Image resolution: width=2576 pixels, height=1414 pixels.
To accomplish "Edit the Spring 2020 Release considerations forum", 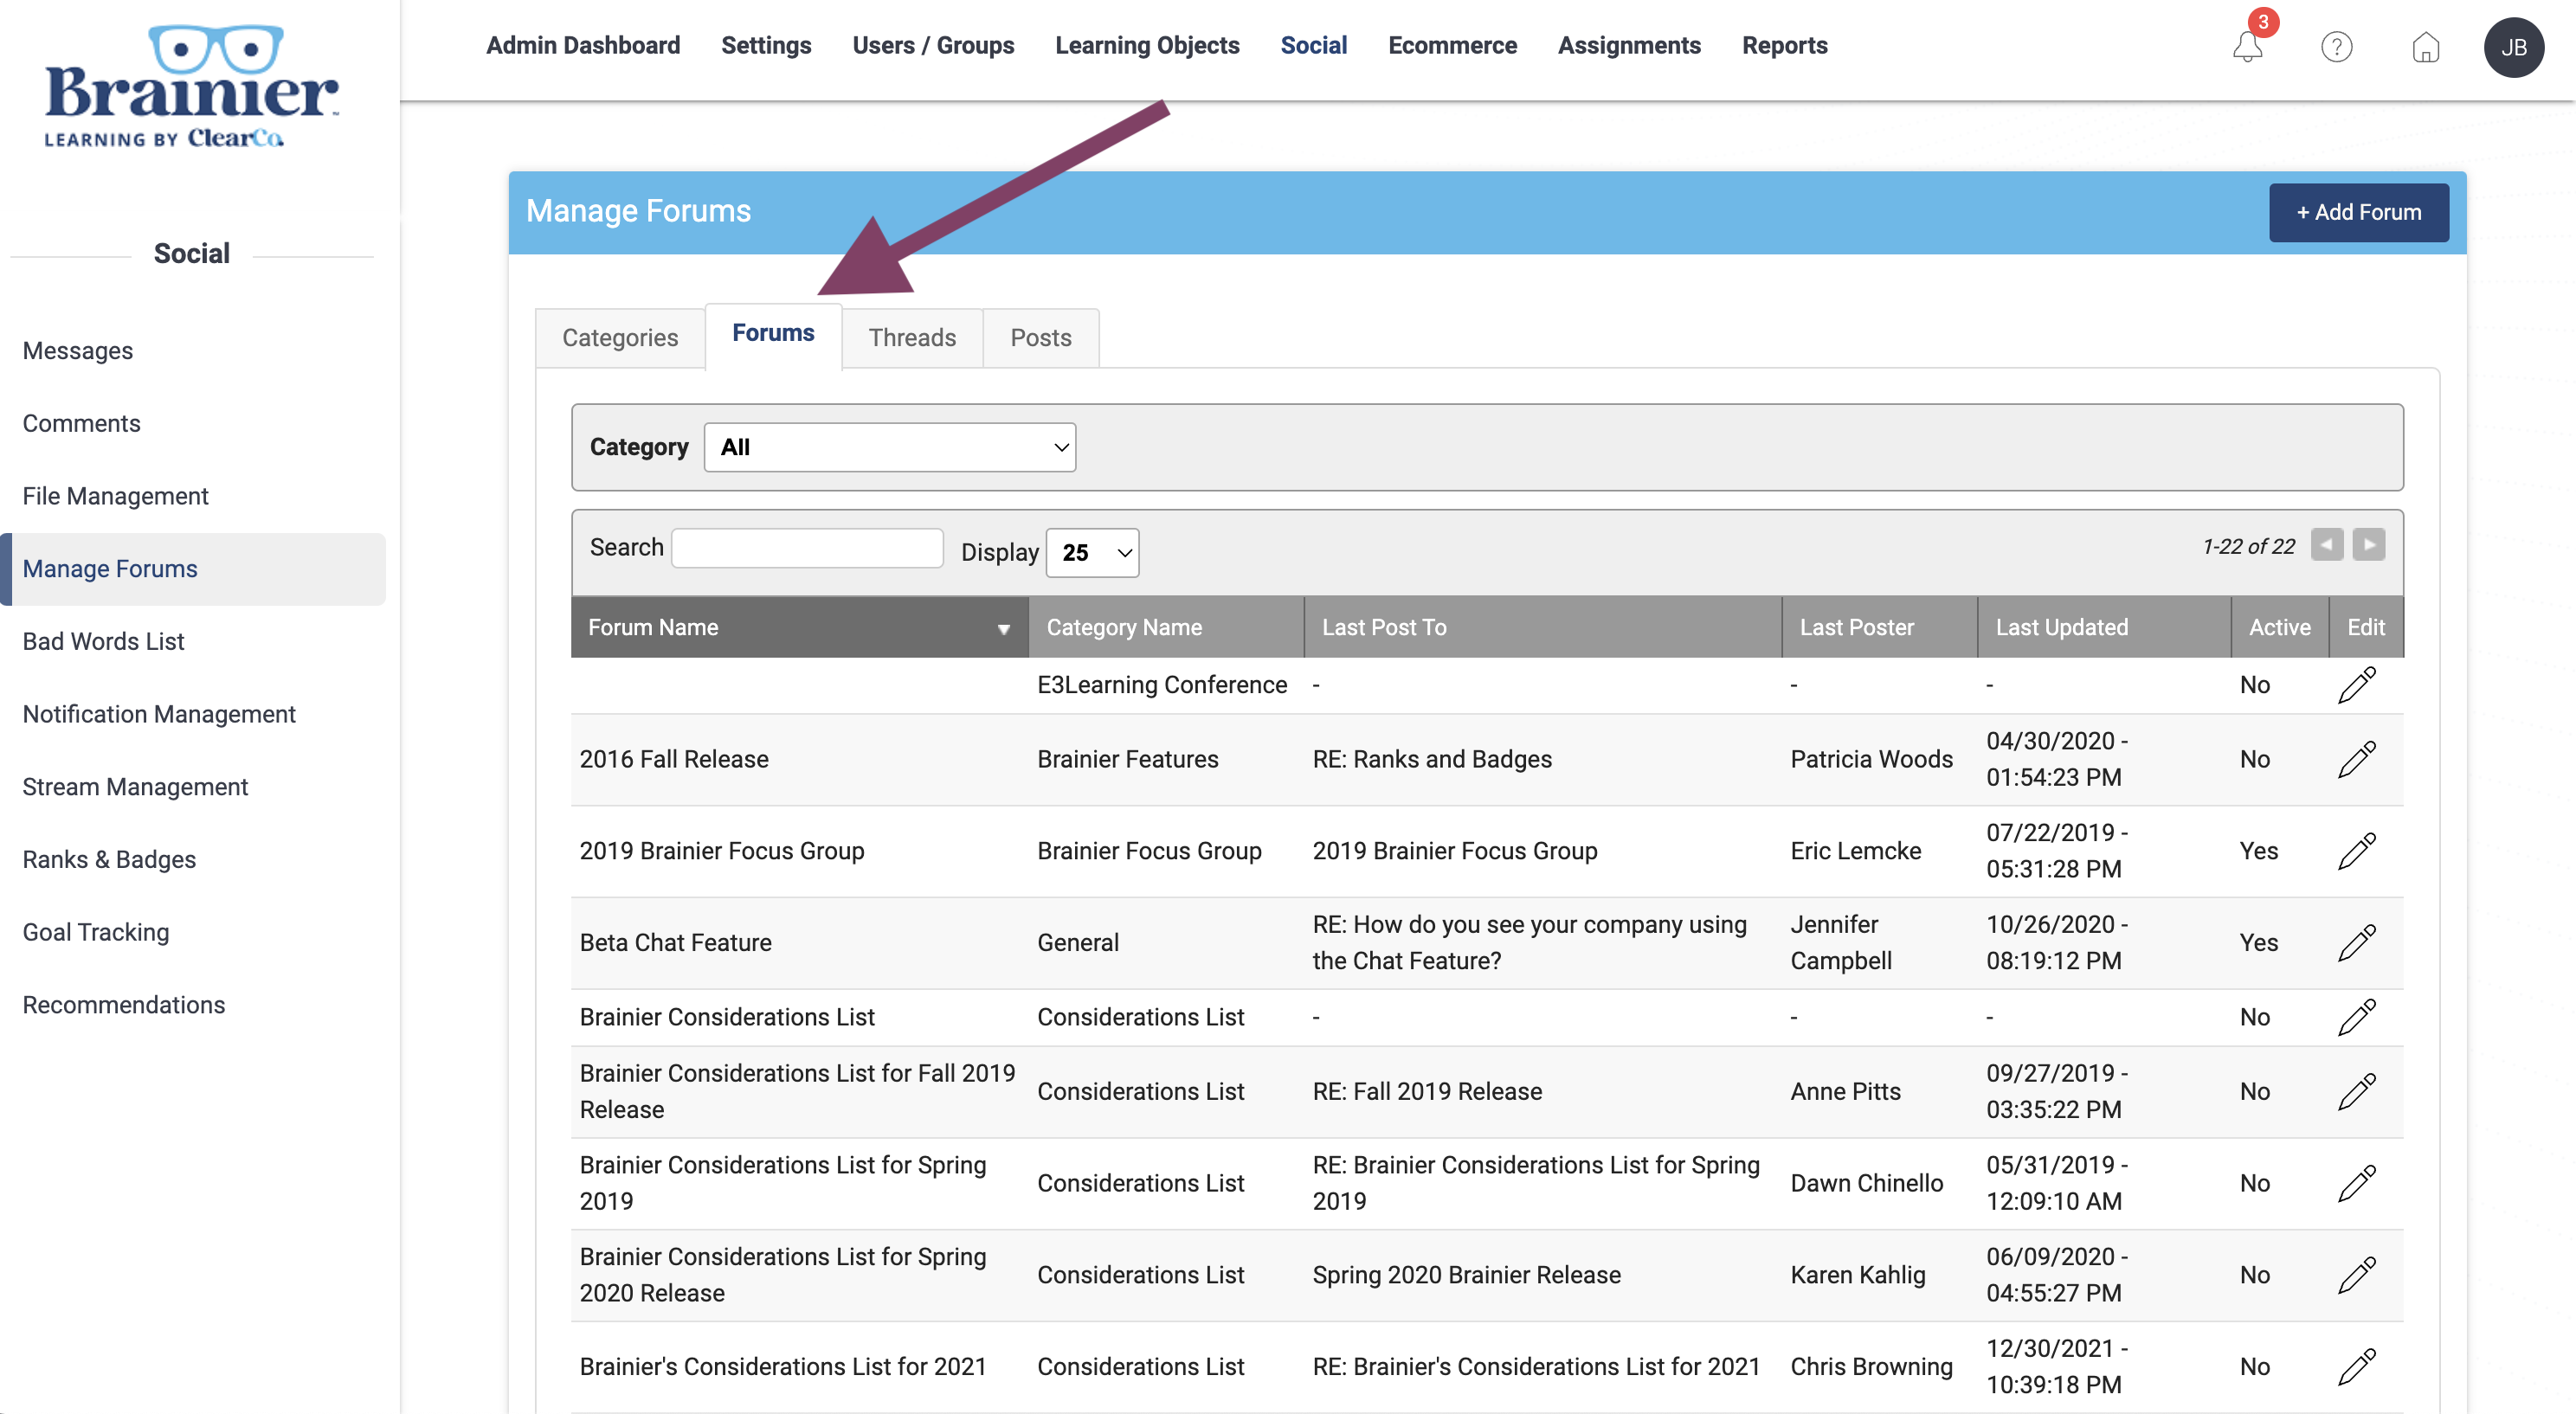I will (x=2356, y=1275).
